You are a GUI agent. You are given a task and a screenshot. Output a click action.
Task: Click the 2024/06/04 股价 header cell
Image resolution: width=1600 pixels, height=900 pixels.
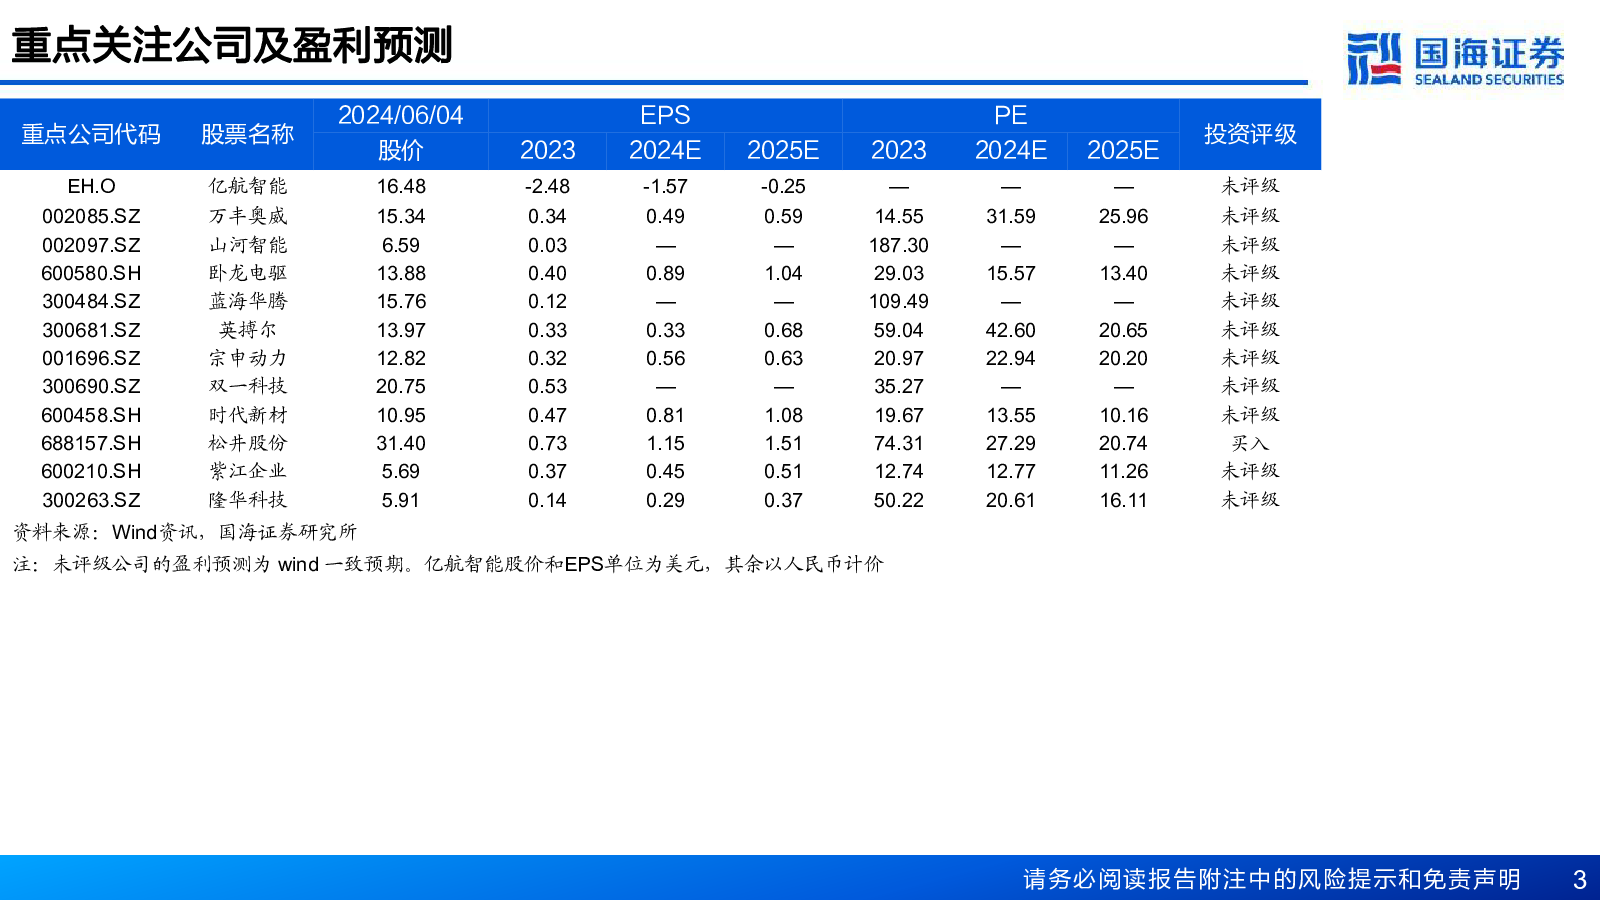(400, 133)
